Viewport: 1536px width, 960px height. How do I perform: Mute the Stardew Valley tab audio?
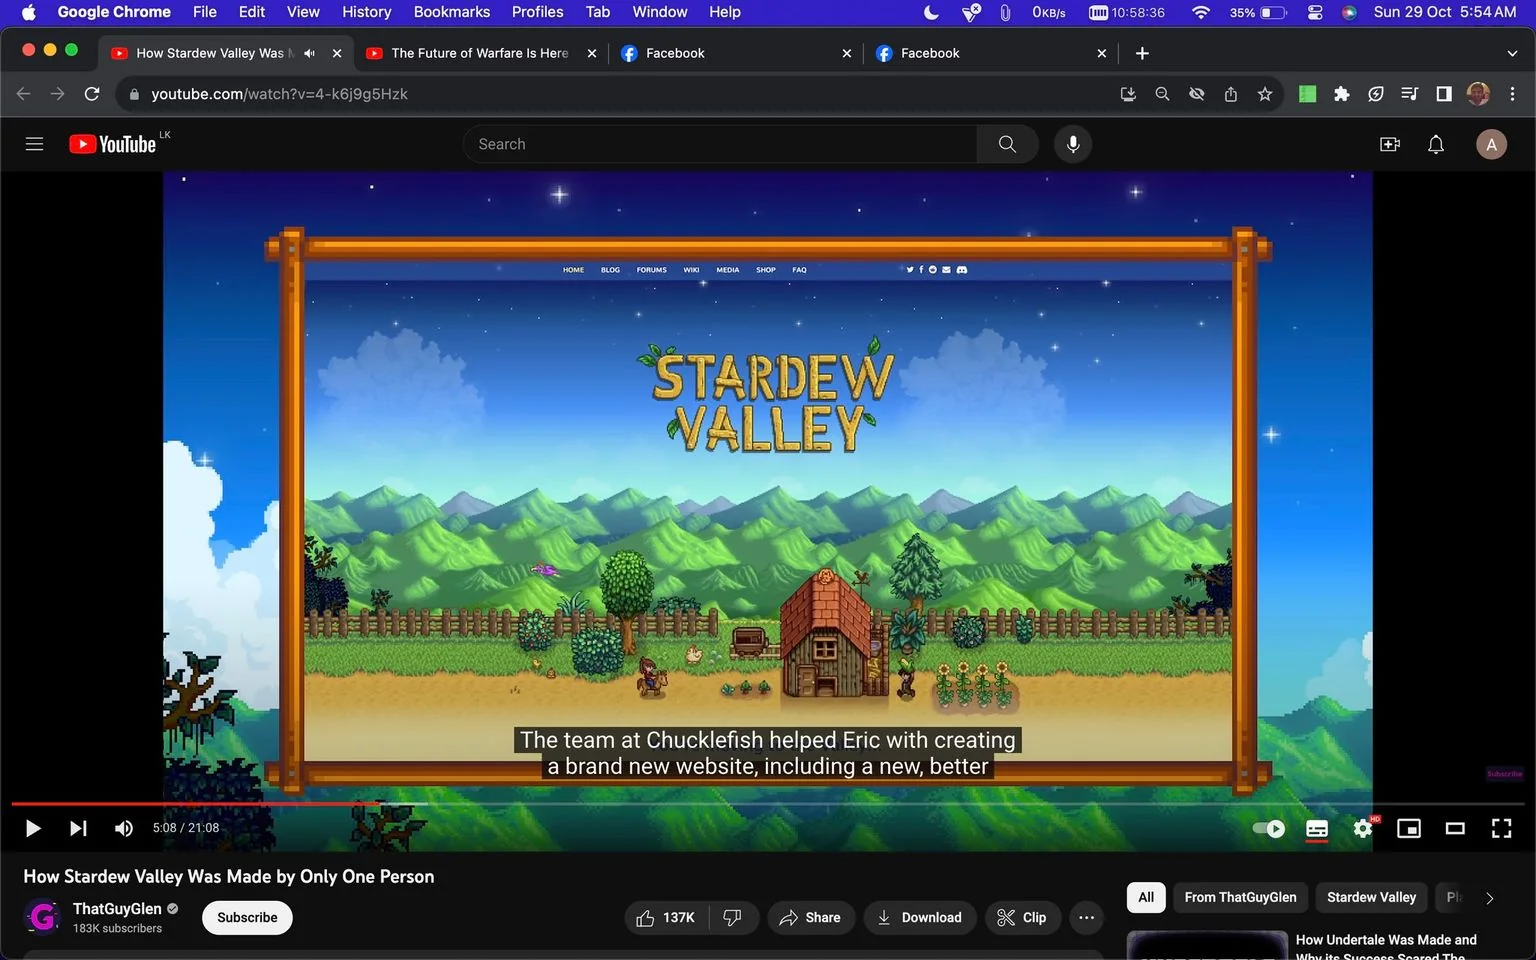tap(309, 53)
